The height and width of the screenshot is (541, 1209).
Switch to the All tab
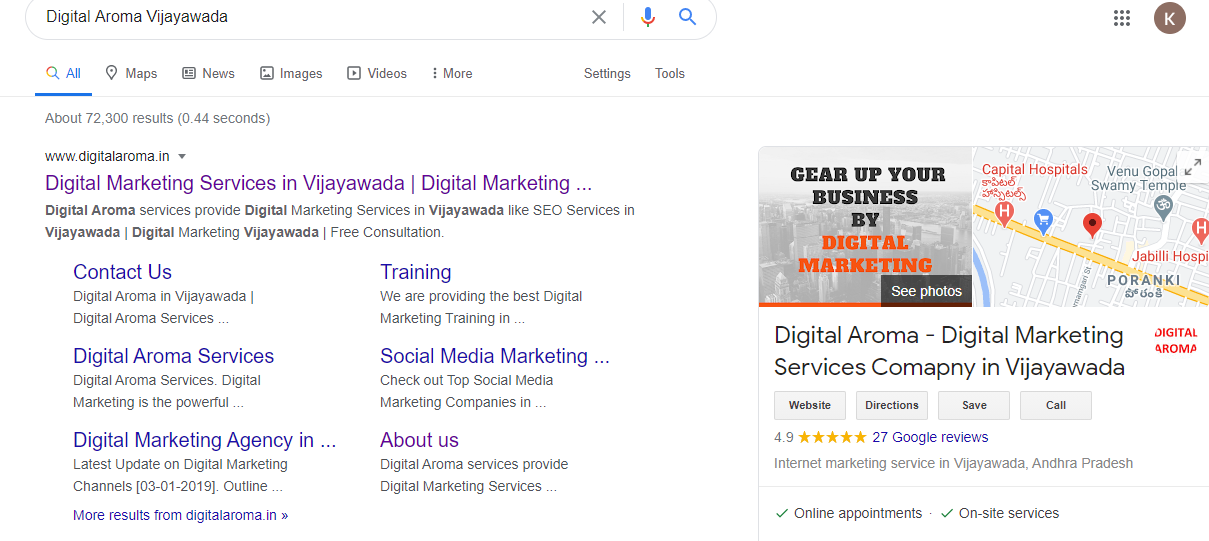pyautogui.click(x=63, y=73)
